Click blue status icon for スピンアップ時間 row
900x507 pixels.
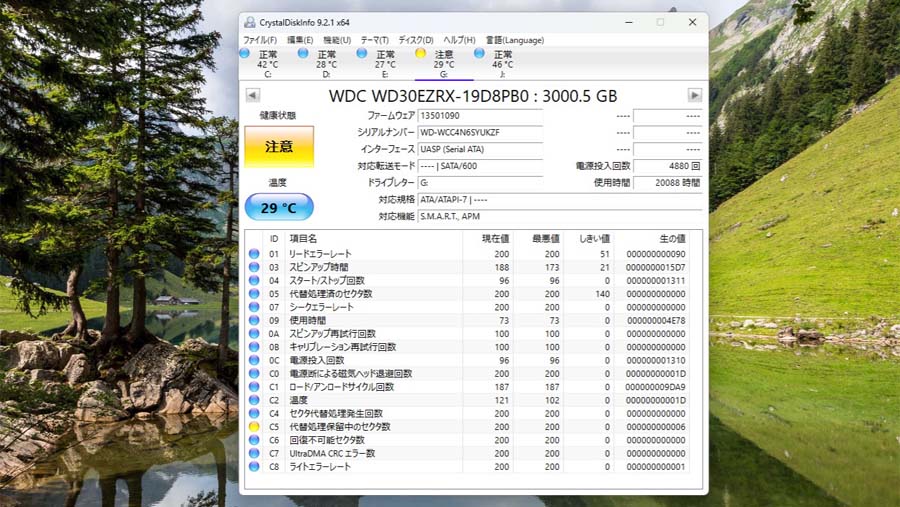[254, 267]
